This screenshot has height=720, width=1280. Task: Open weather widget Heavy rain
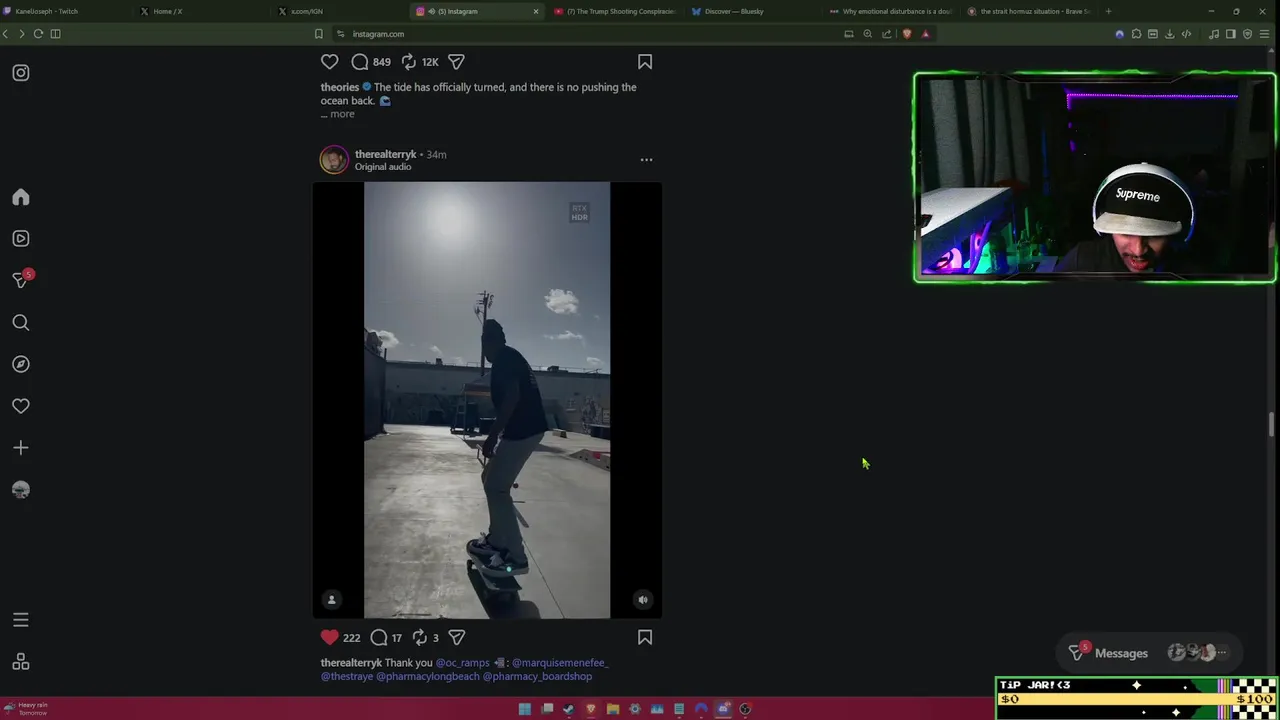tap(26, 709)
